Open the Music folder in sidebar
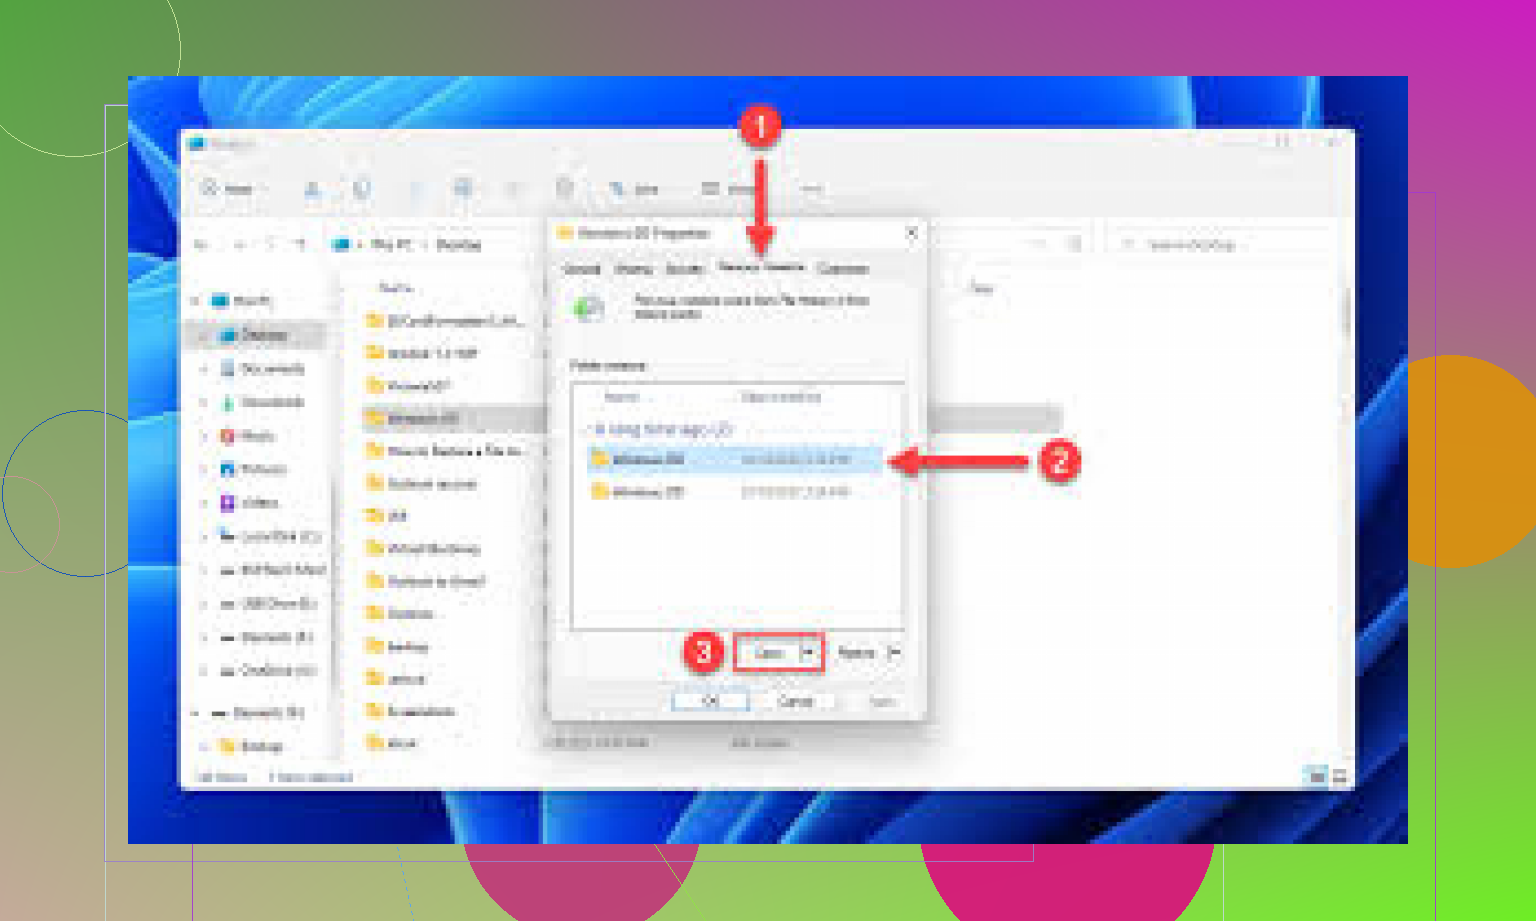This screenshot has height=921, width=1536. pyautogui.click(x=257, y=436)
